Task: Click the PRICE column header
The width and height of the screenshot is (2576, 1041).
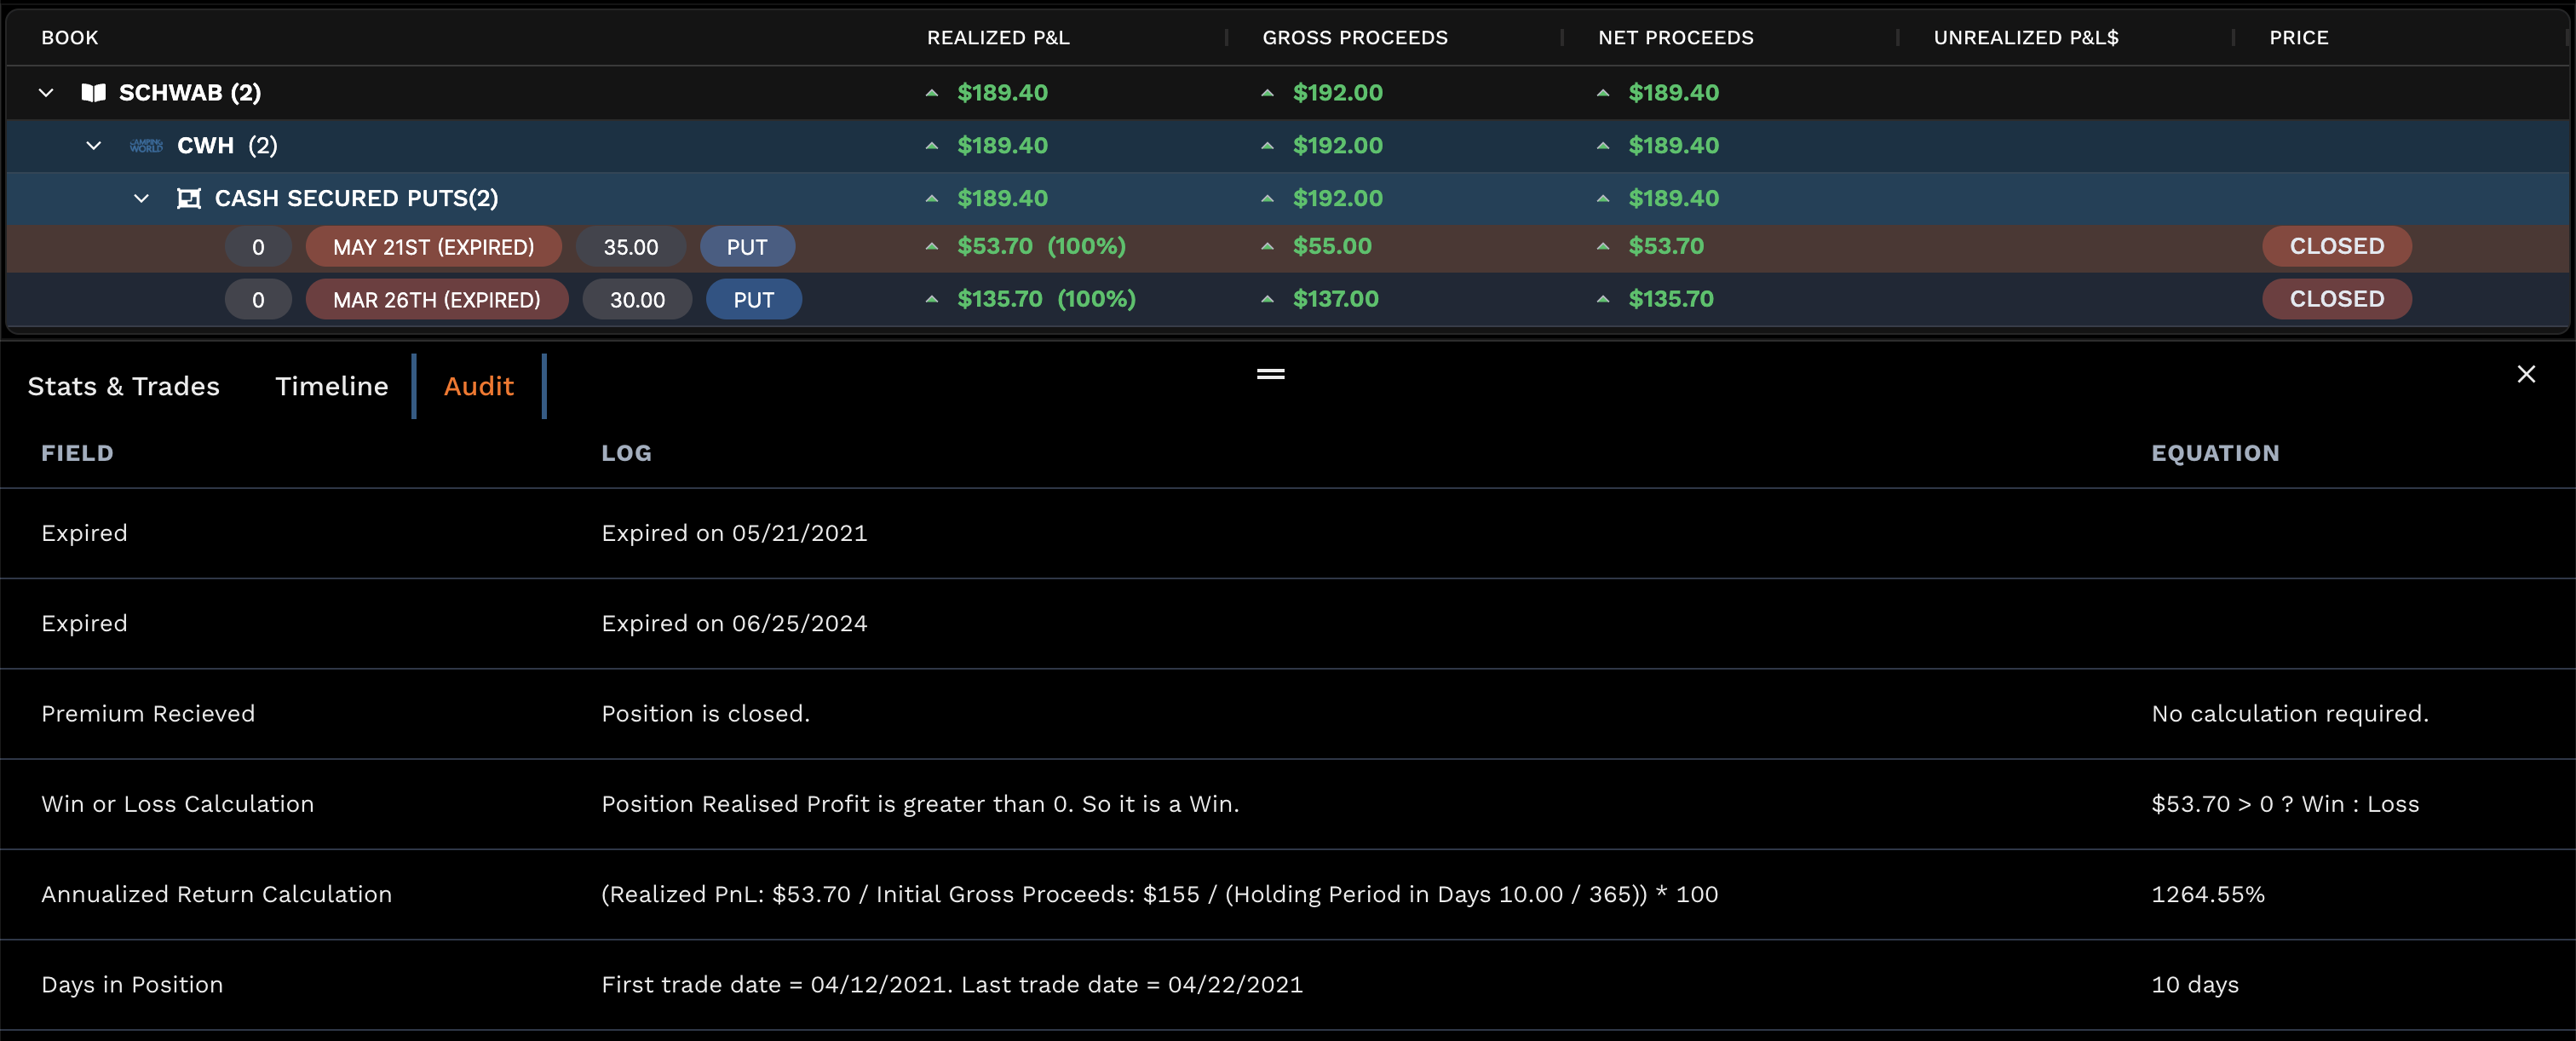Action: 2298,38
